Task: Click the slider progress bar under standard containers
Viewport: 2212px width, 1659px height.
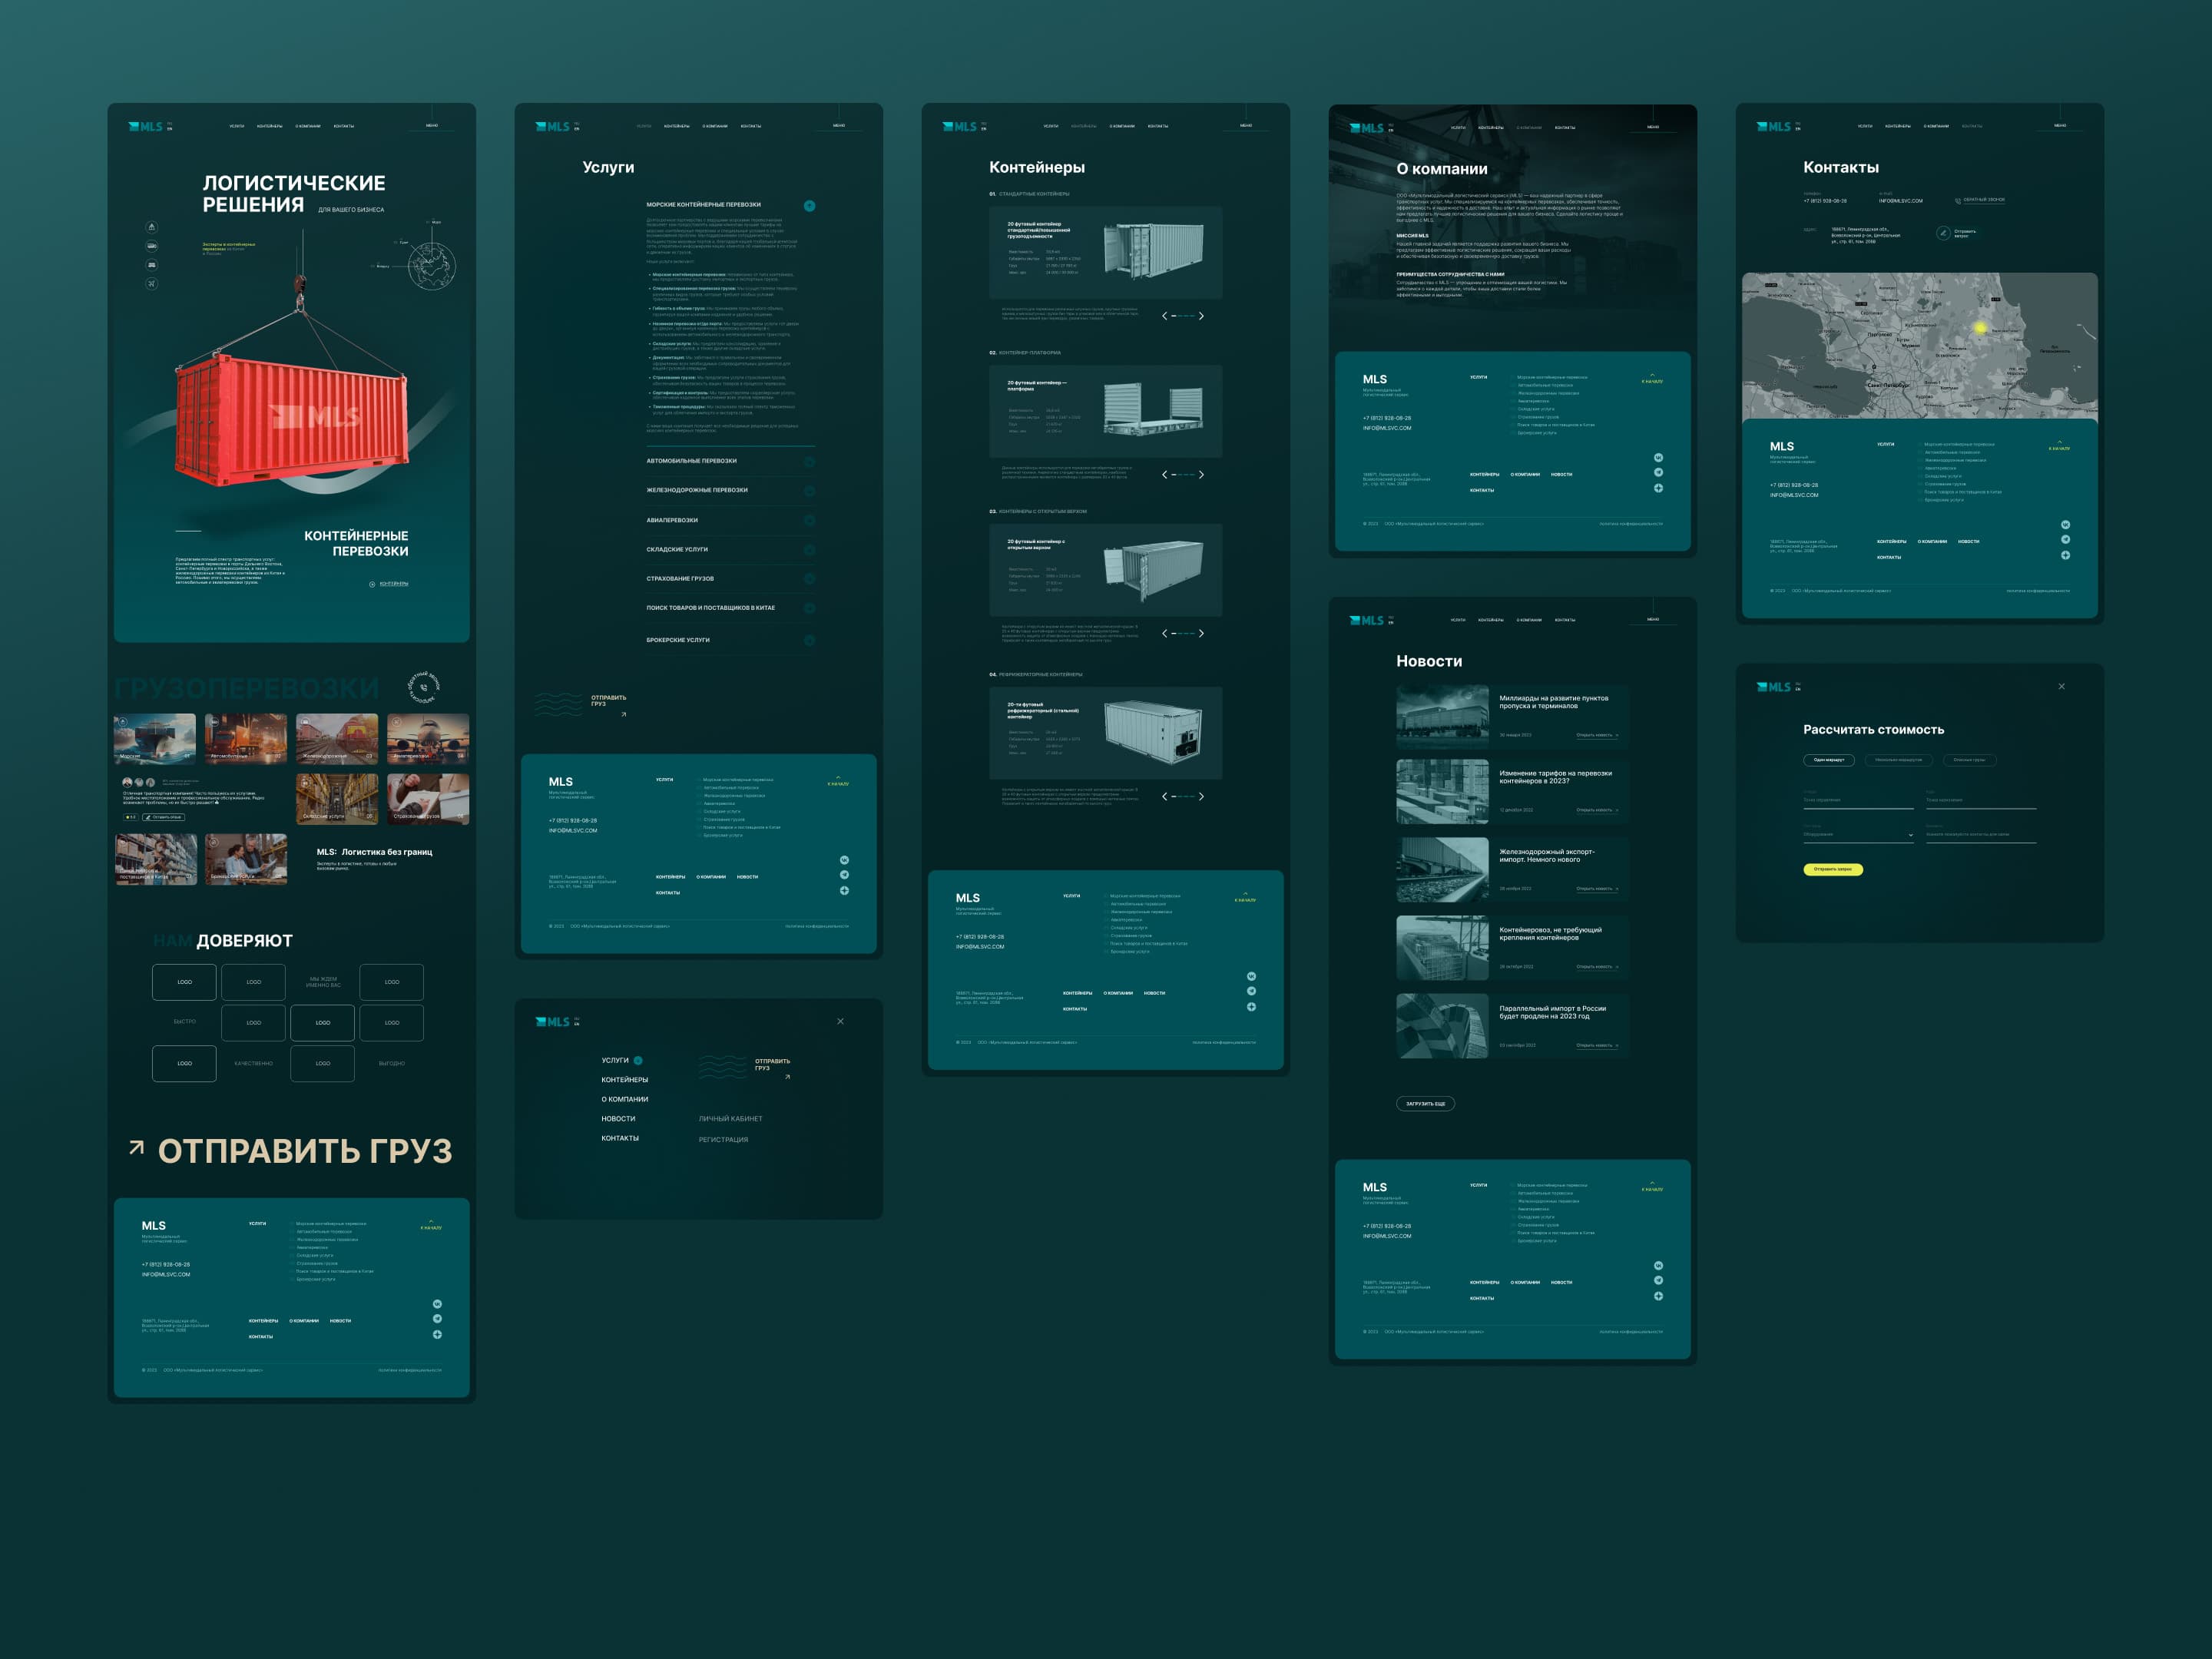Action: click(x=1182, y=316)
